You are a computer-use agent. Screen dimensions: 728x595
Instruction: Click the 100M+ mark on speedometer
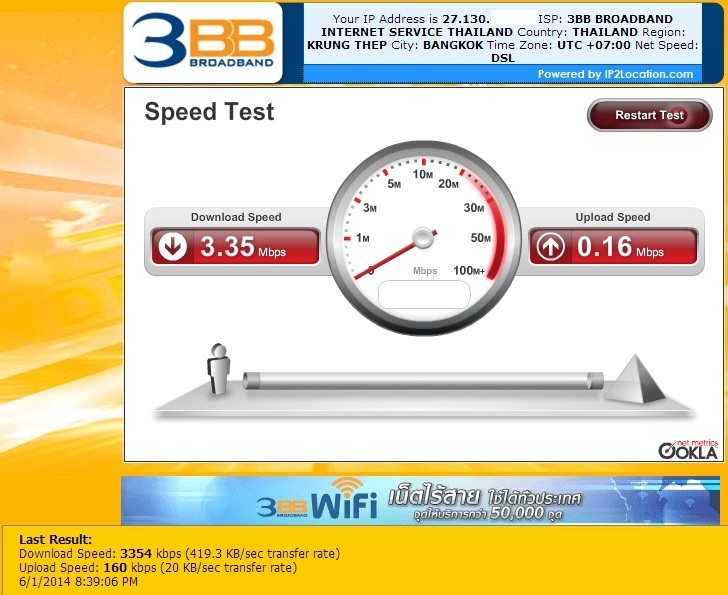coord(469,271)
